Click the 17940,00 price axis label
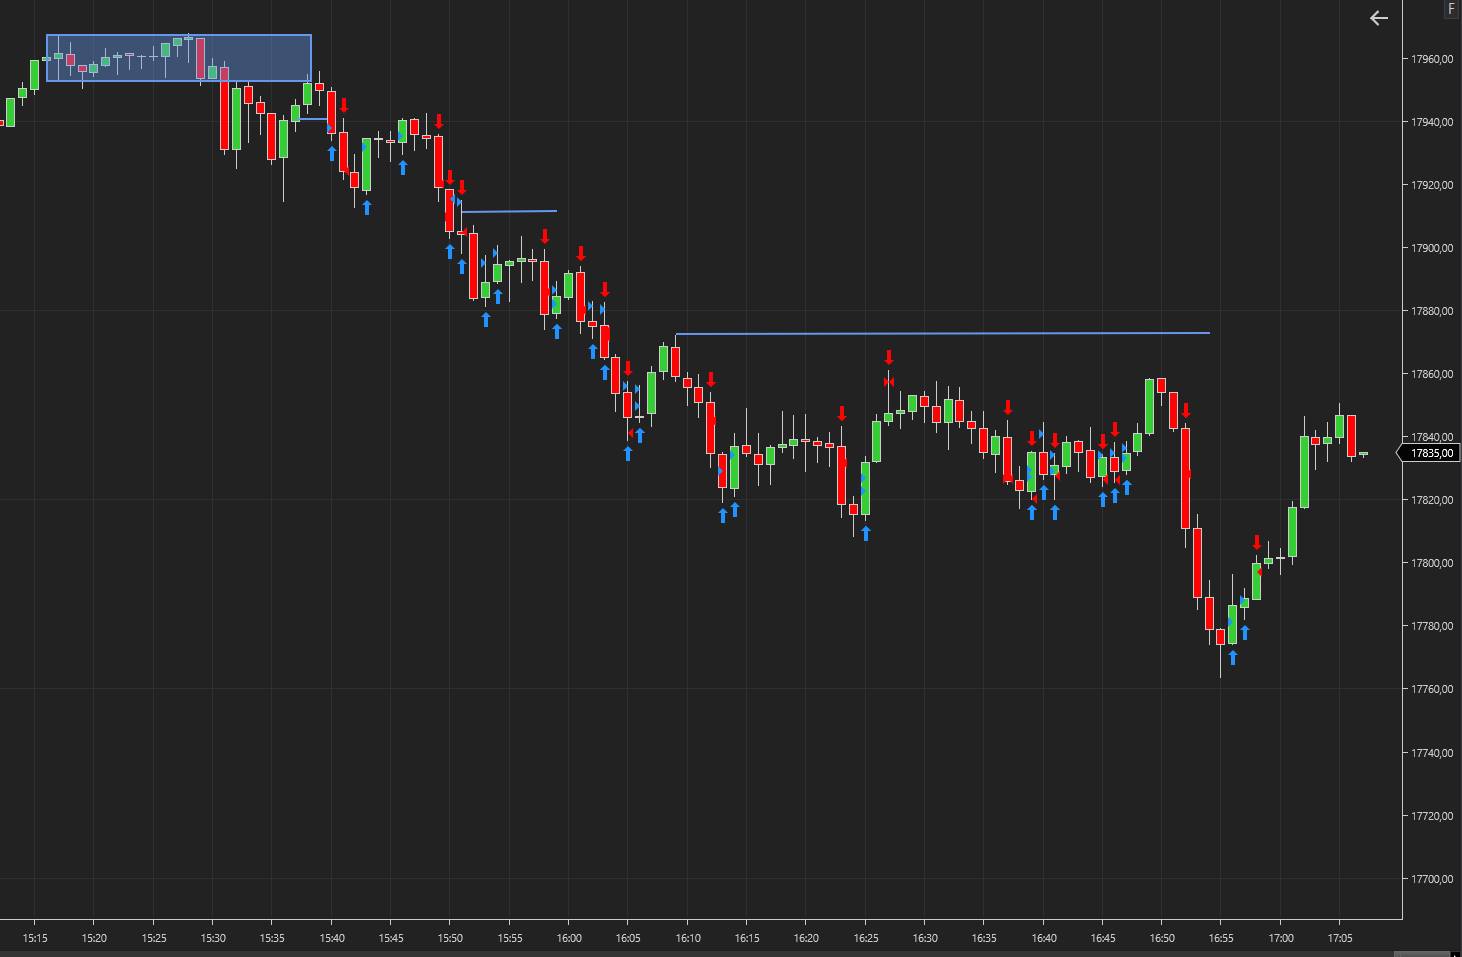The height and width of the screenshot is (957, 1462). coord(1432,122)
